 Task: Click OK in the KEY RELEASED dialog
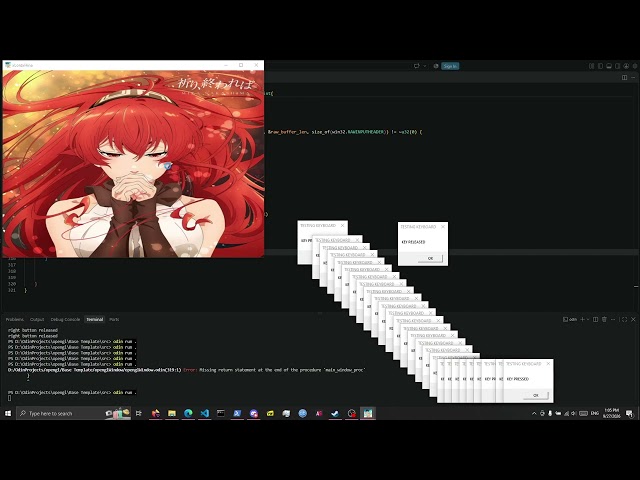(430, 258)
